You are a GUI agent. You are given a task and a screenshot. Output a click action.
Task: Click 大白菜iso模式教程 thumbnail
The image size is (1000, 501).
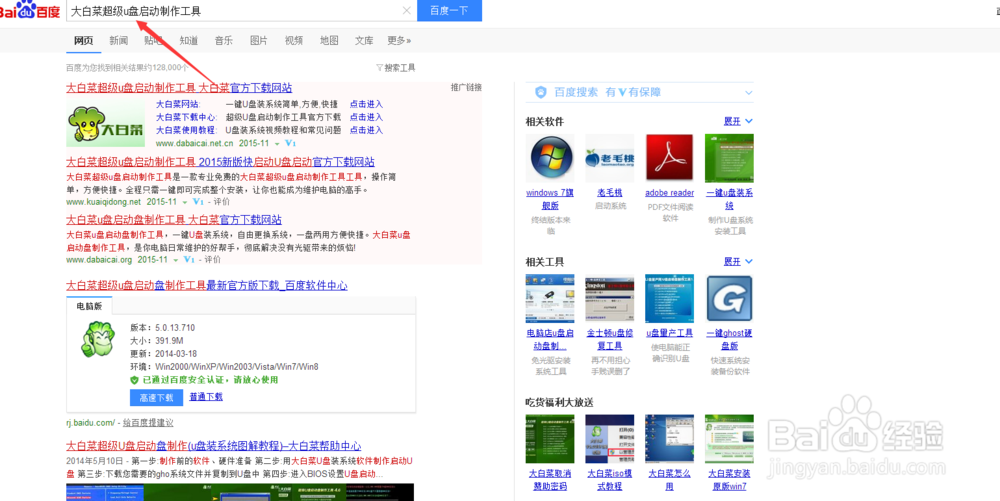pyautogui.click(x=610, y=439)
